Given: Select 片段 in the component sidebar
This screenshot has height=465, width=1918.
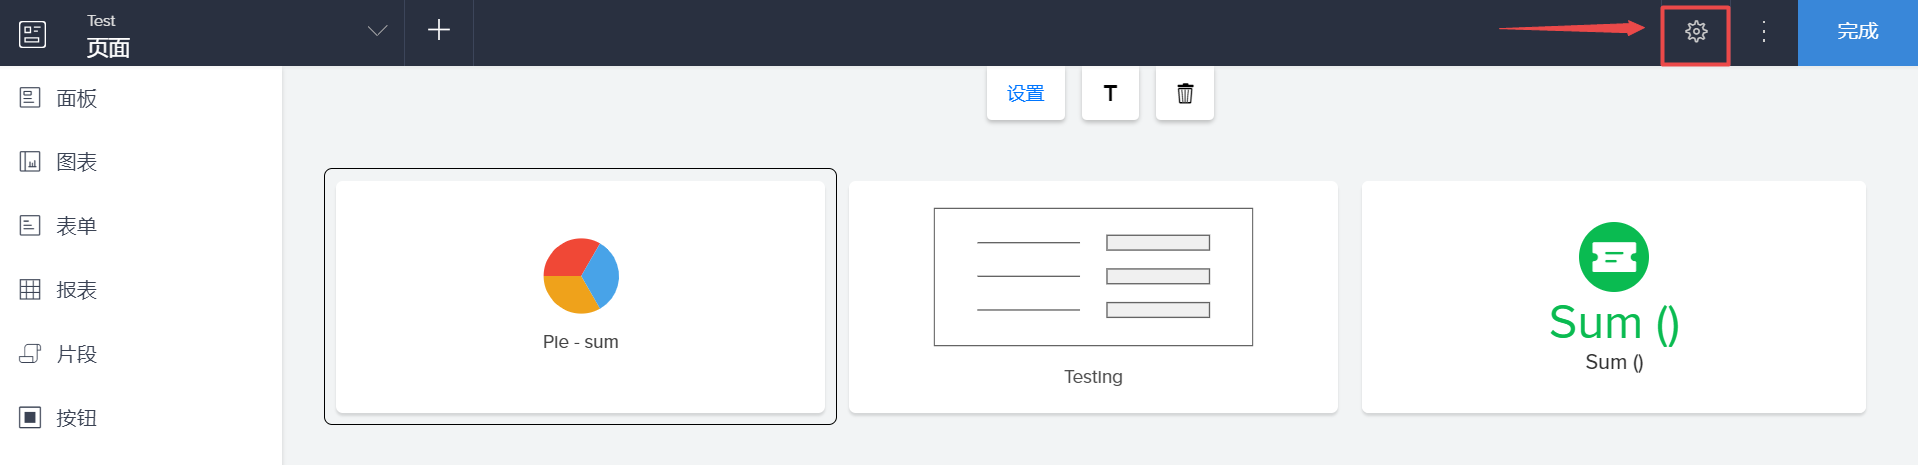Looking at the screenshot, I should point(76,354).
